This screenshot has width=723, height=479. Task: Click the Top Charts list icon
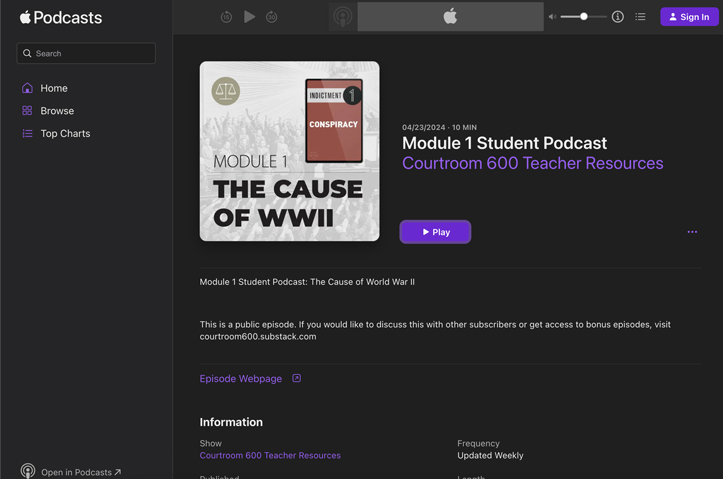tap(27, 133)
